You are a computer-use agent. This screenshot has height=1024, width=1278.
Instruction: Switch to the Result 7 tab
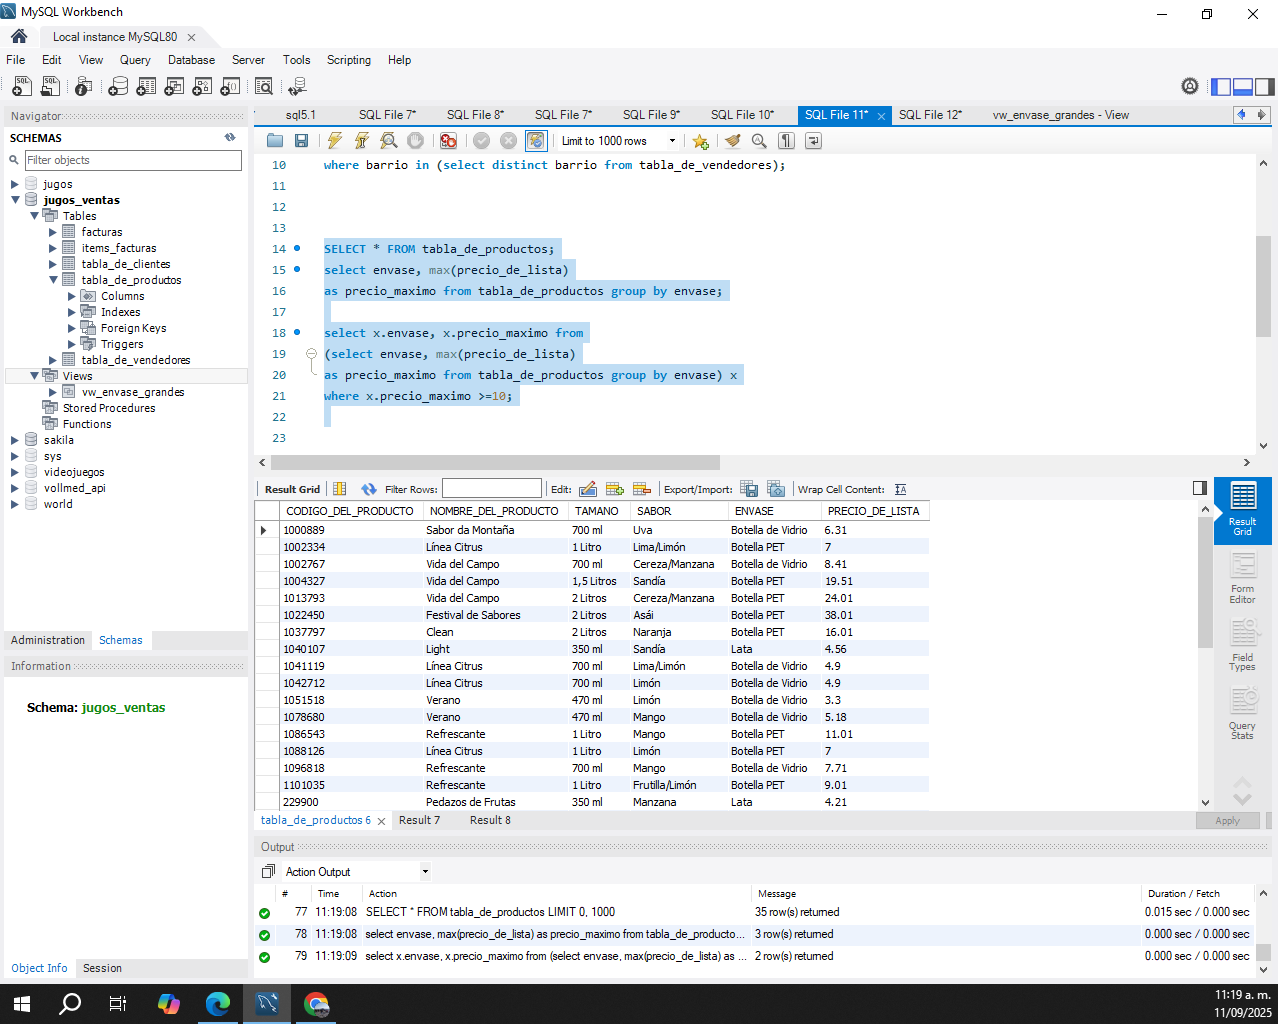419,820
